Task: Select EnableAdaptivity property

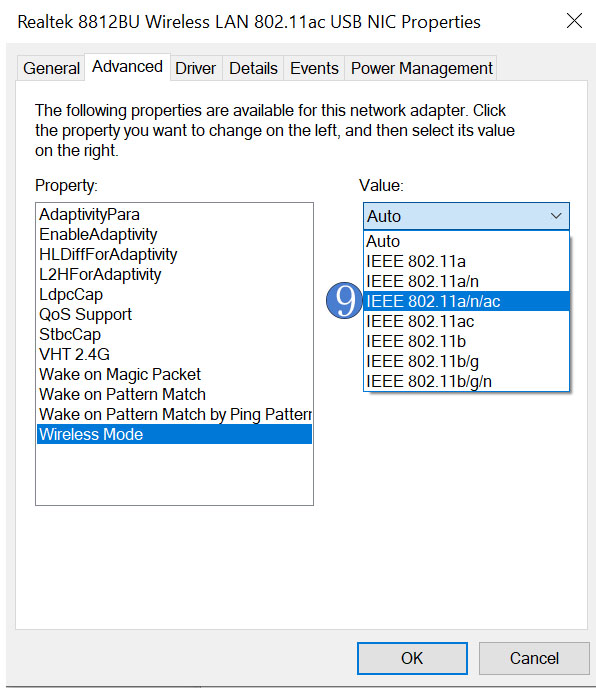Action: tap(174, 234)
